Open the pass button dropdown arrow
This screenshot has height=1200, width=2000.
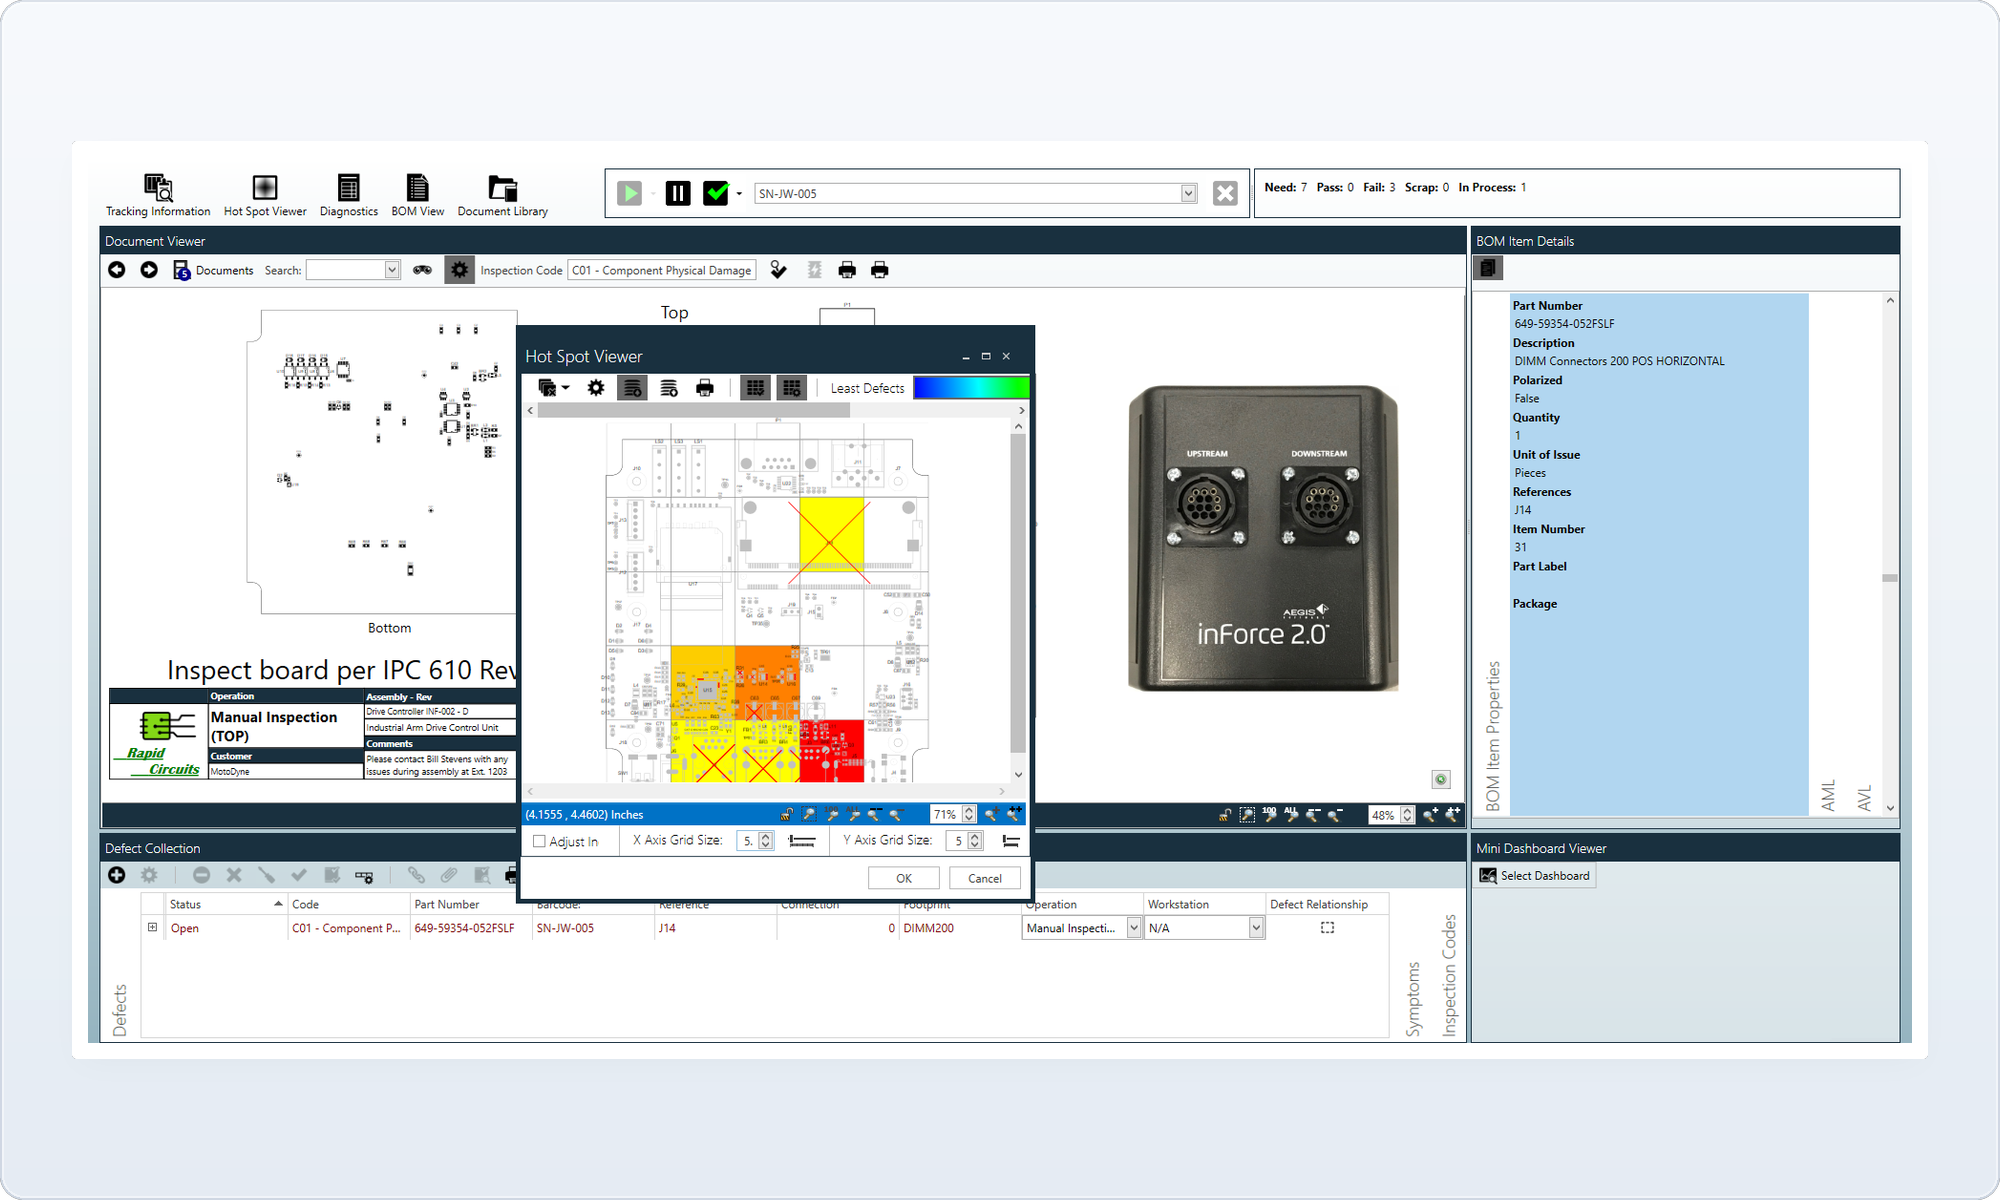(x=739, y=194)
